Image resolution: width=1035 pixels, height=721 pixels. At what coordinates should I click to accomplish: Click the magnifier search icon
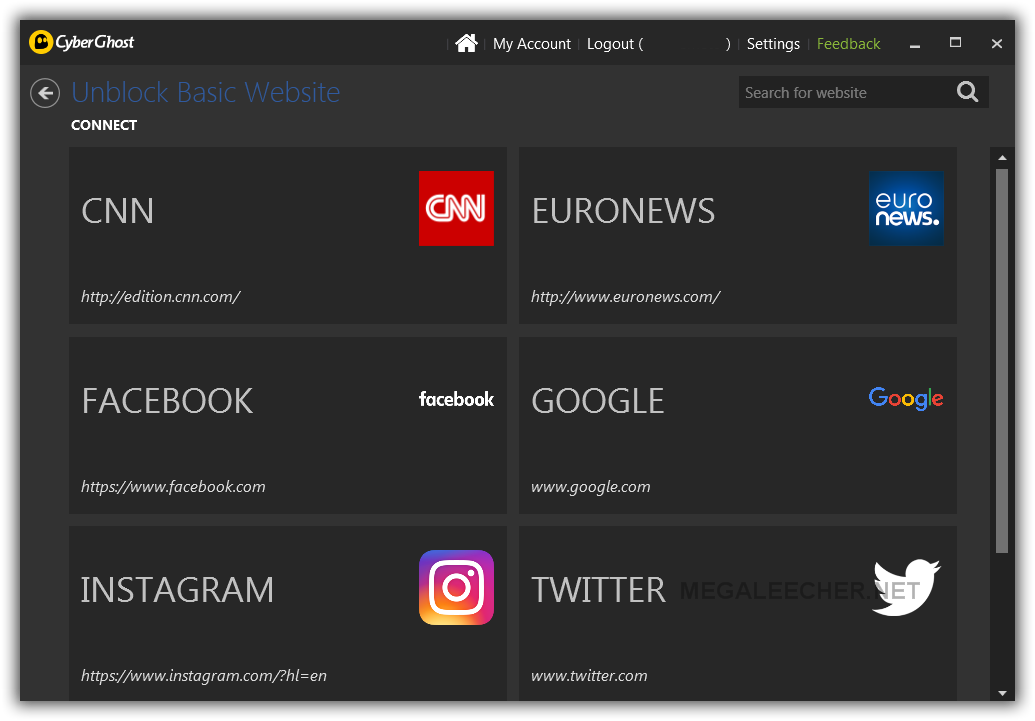click(x=968, y=92)
